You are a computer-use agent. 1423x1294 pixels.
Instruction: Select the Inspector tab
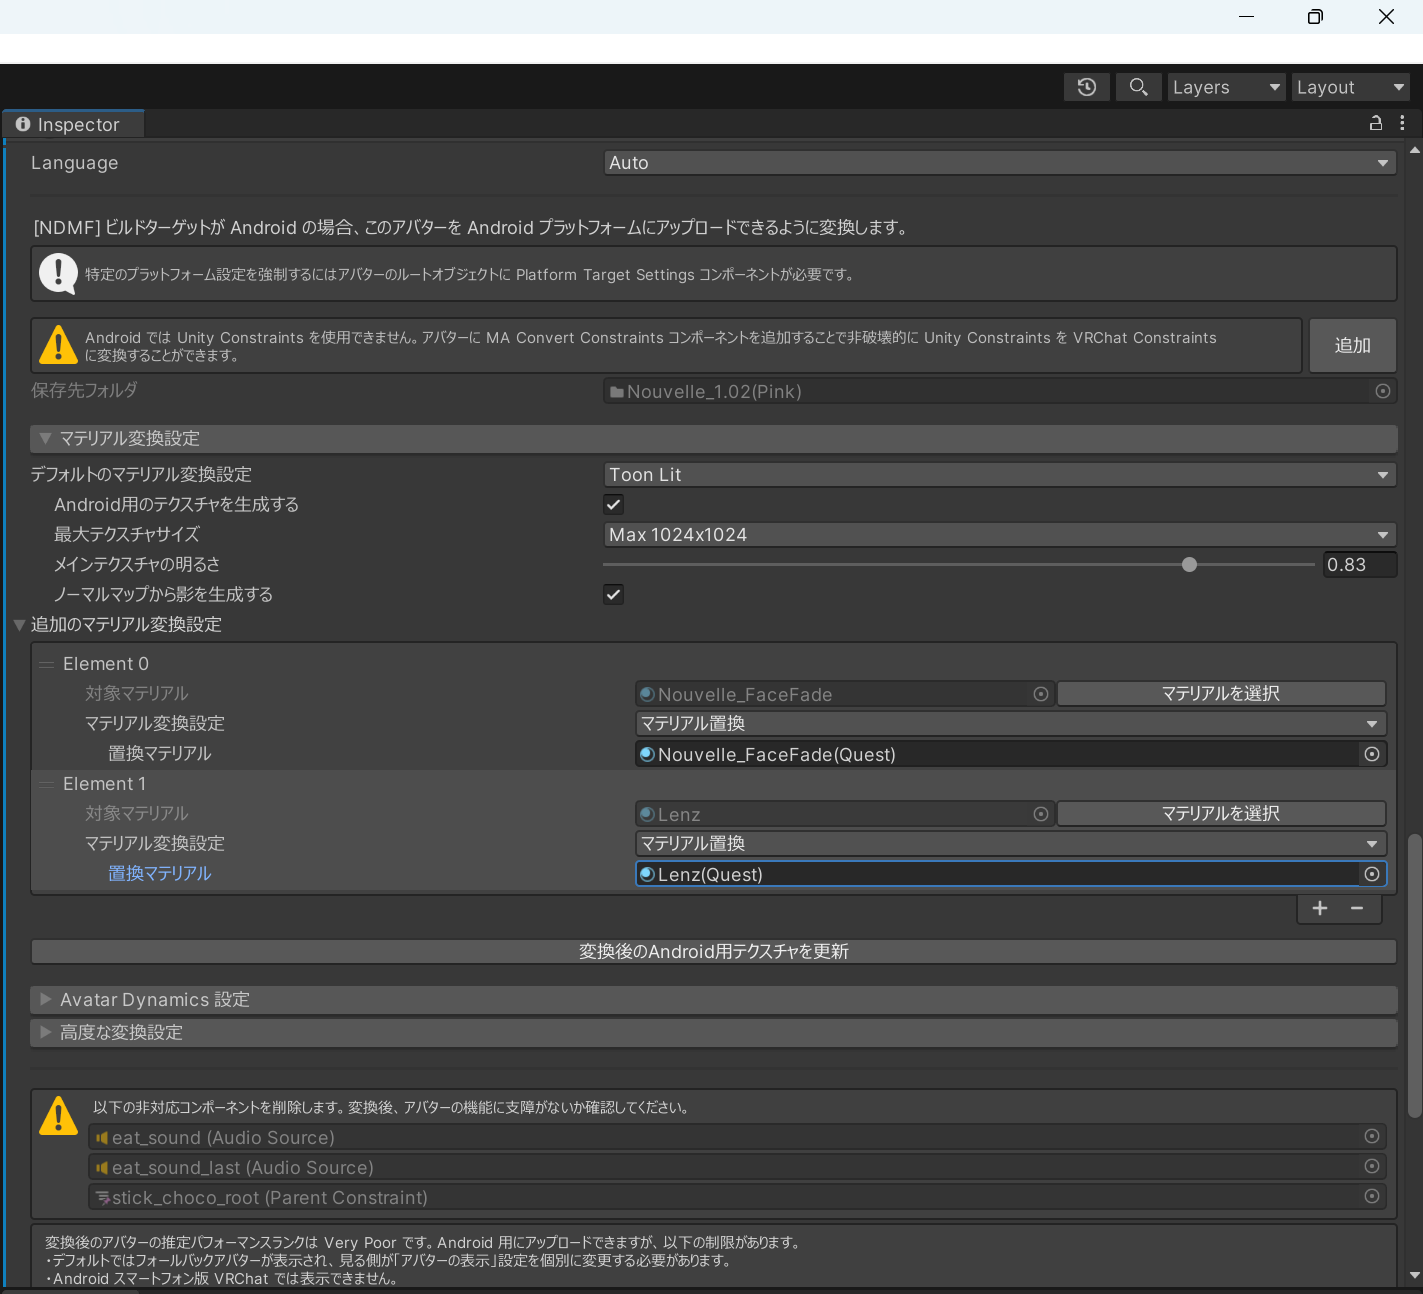click(x=75, y=124)
